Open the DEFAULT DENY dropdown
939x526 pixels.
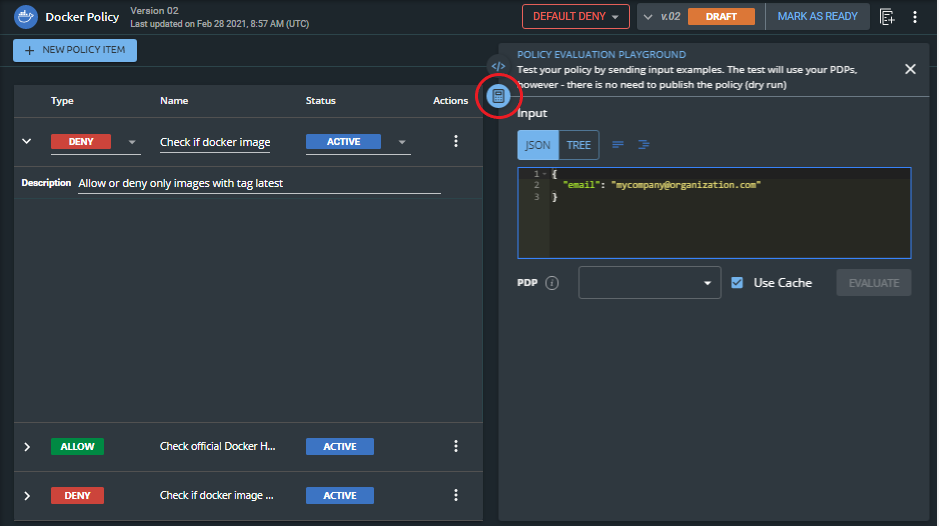[x=575, y=17]
